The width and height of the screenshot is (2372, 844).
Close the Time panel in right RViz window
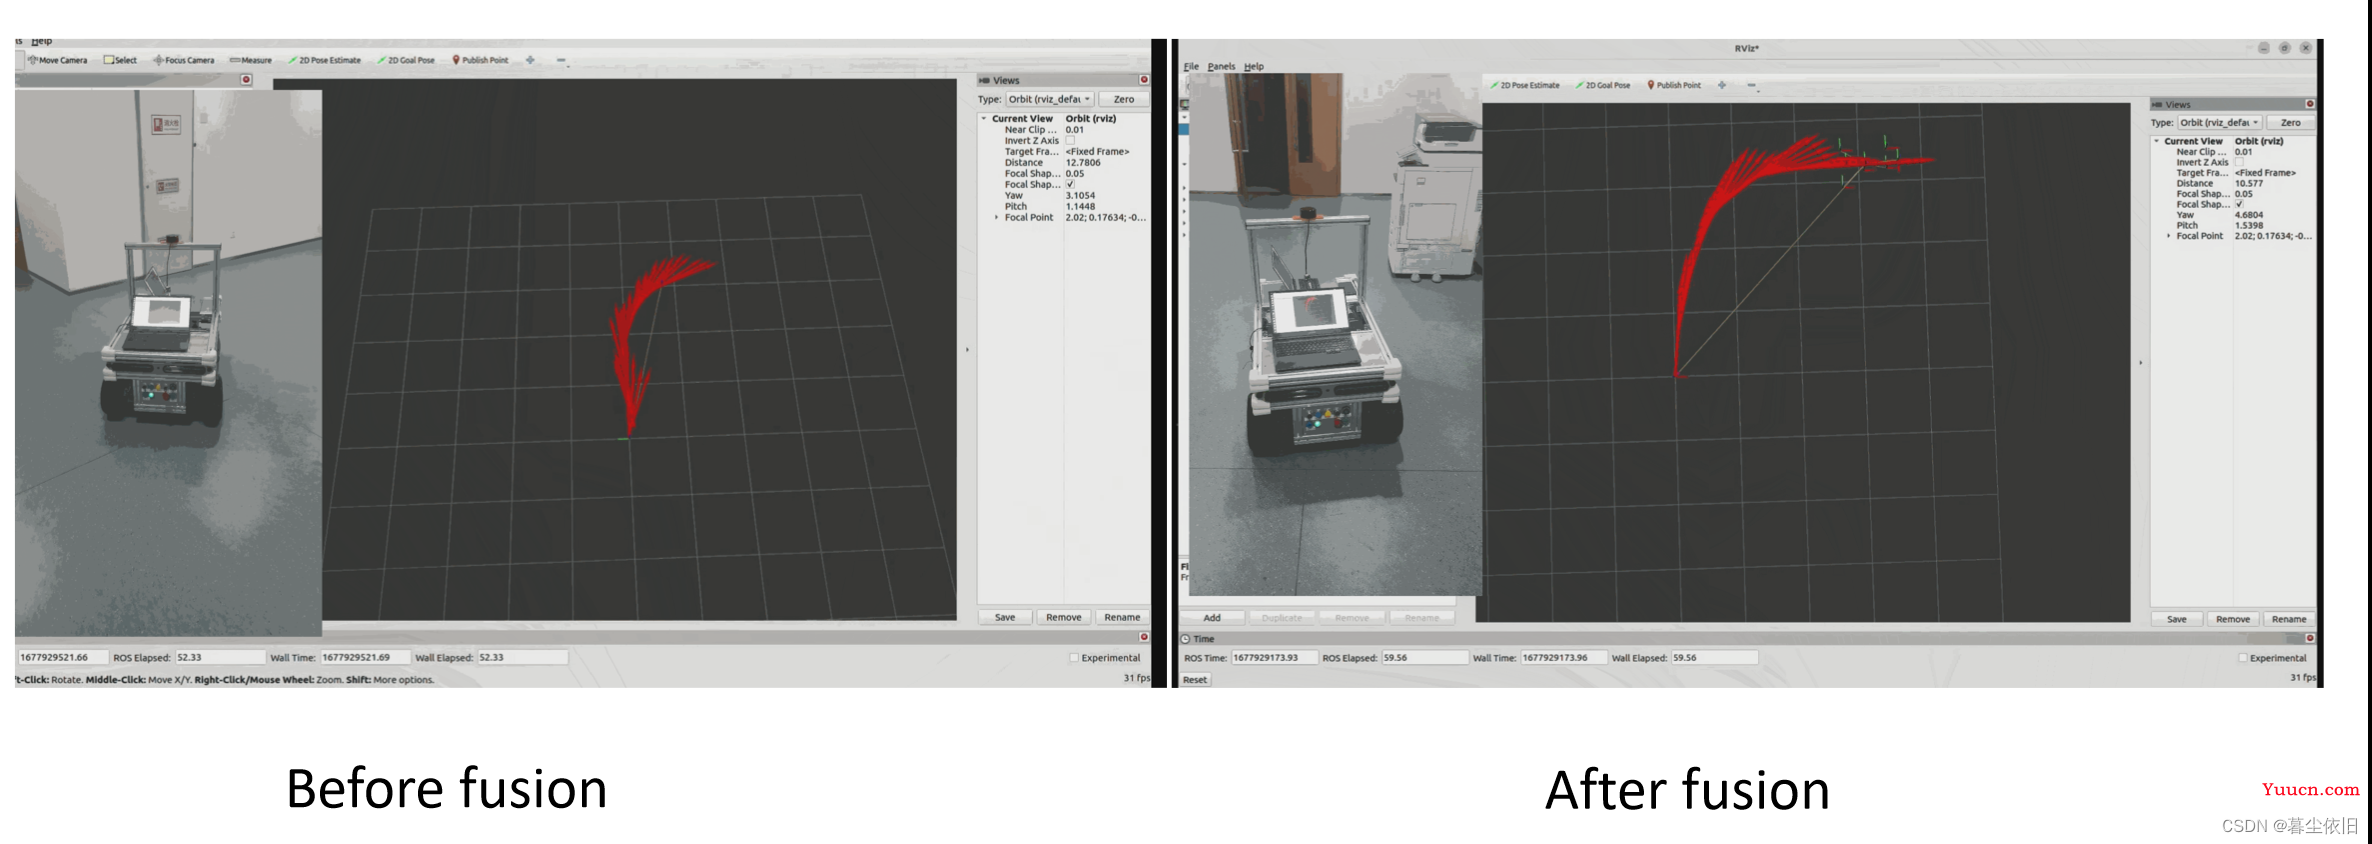2310,638
